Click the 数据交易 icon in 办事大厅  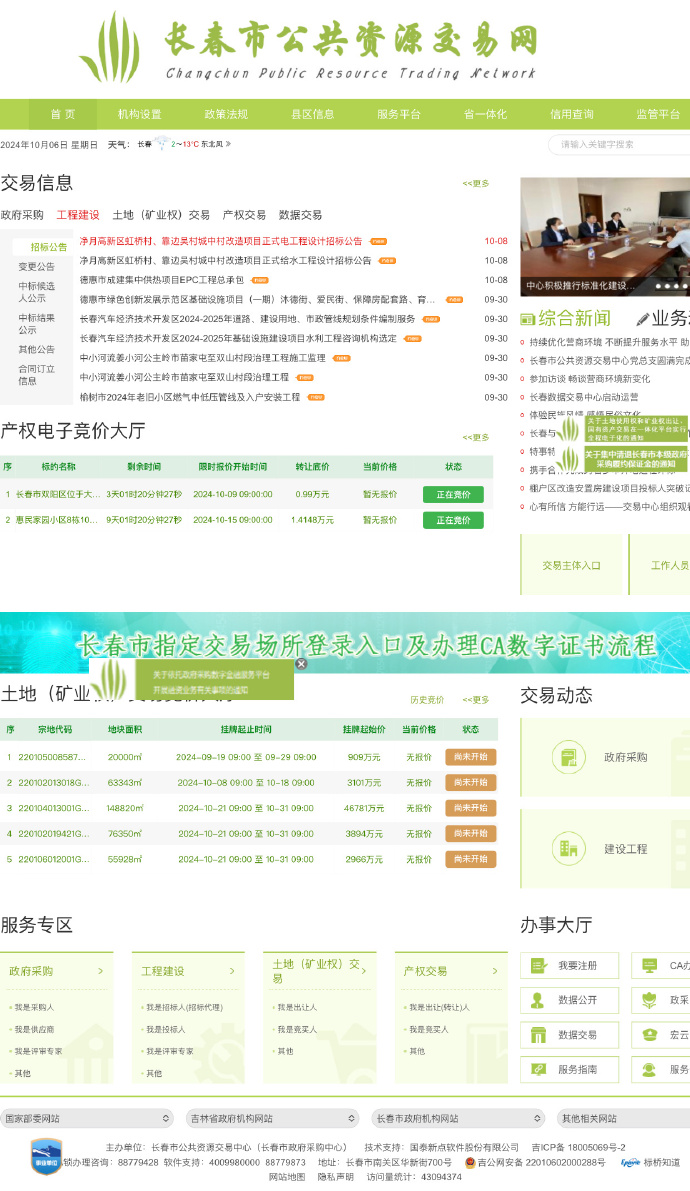[x=539, y=1035]
